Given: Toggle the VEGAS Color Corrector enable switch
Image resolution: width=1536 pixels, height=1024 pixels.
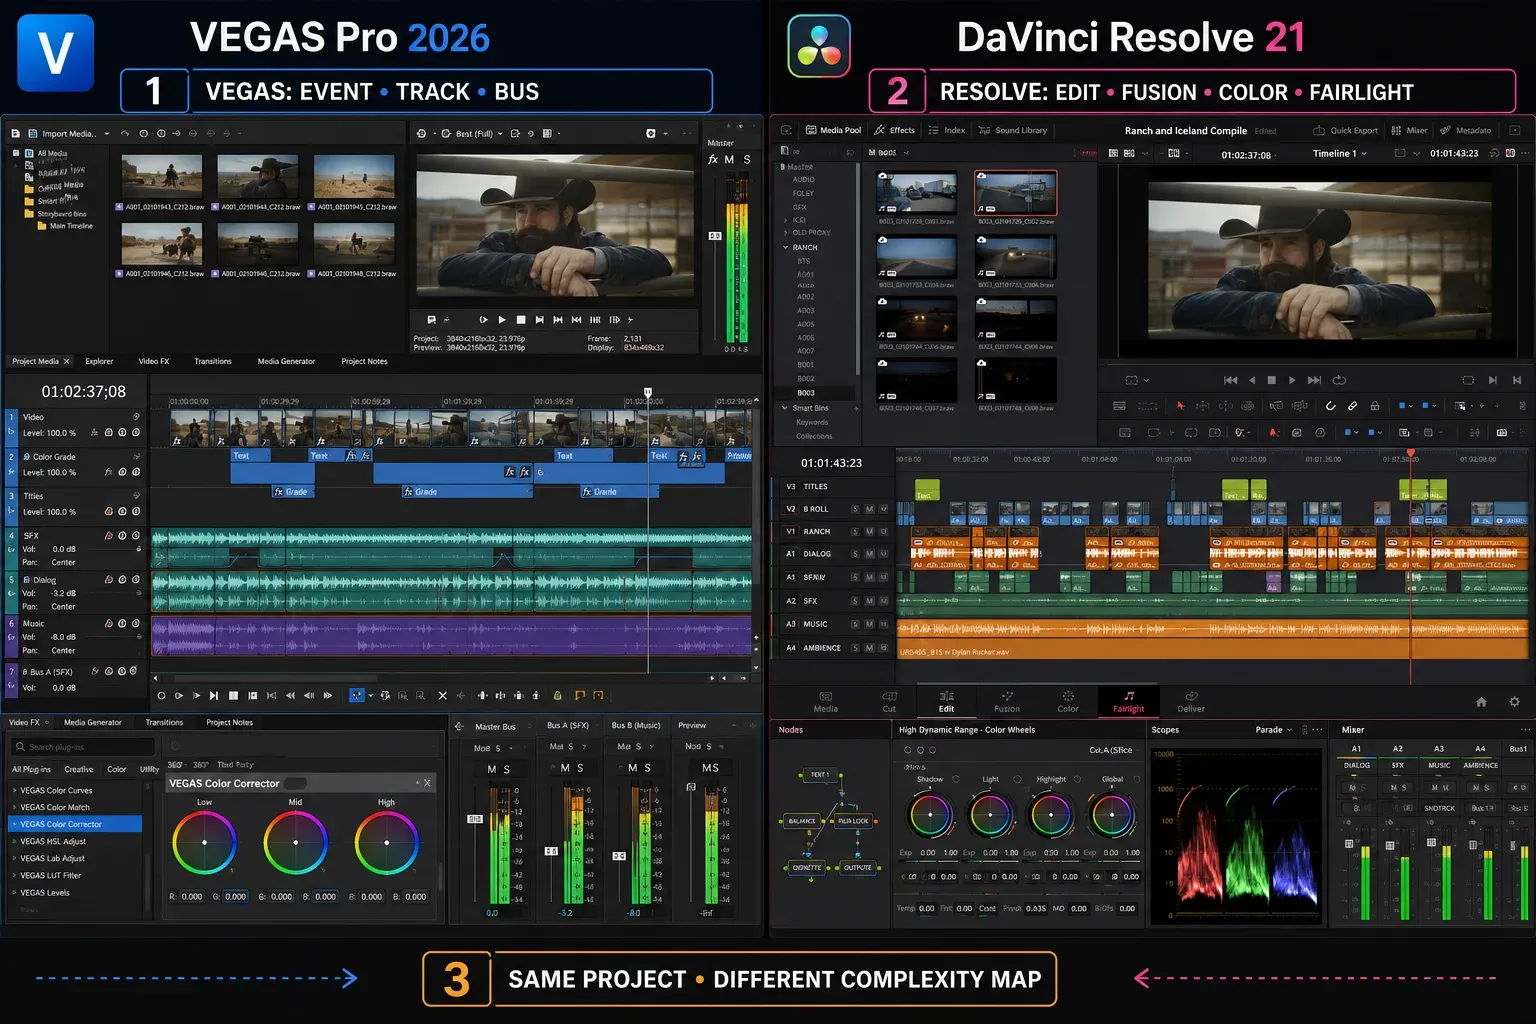Looking at the screenshot, I should (x=296, y=783).
